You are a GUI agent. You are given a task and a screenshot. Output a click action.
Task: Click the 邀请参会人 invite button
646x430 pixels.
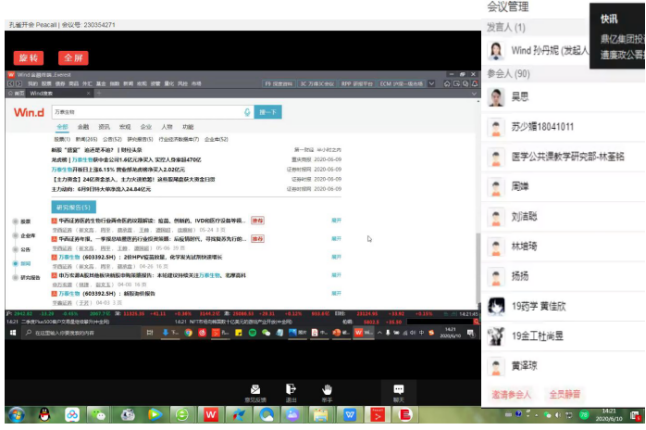(x=511, y=396)
